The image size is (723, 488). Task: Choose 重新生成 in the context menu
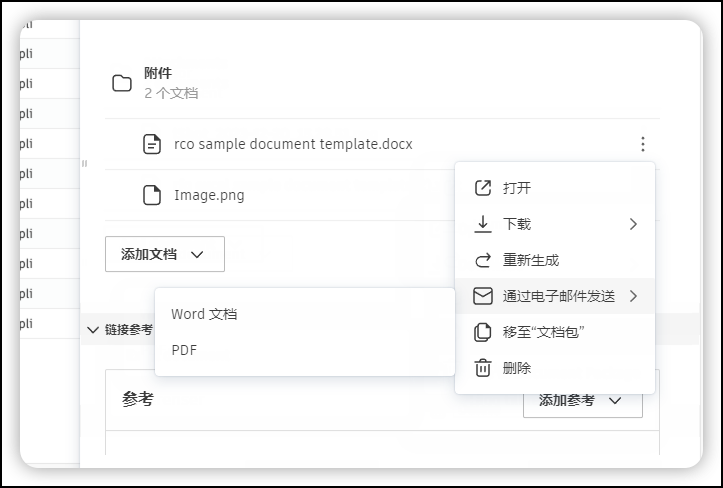coord(531,260)
